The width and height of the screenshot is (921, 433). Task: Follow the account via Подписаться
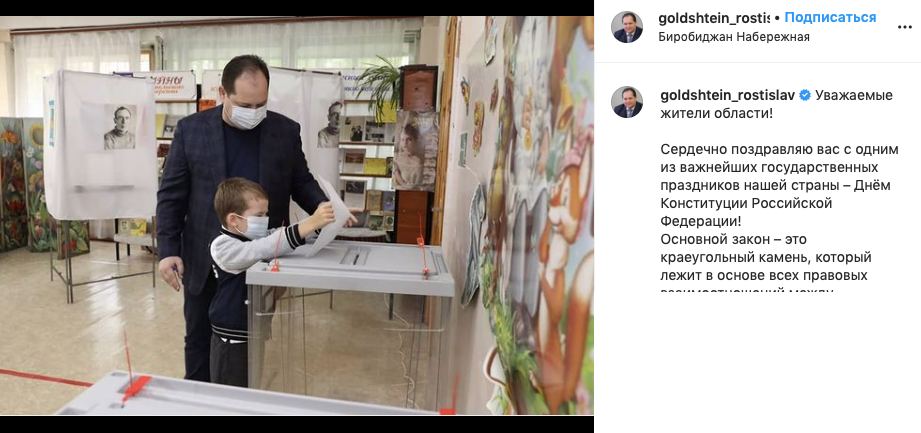pos(831,18)
